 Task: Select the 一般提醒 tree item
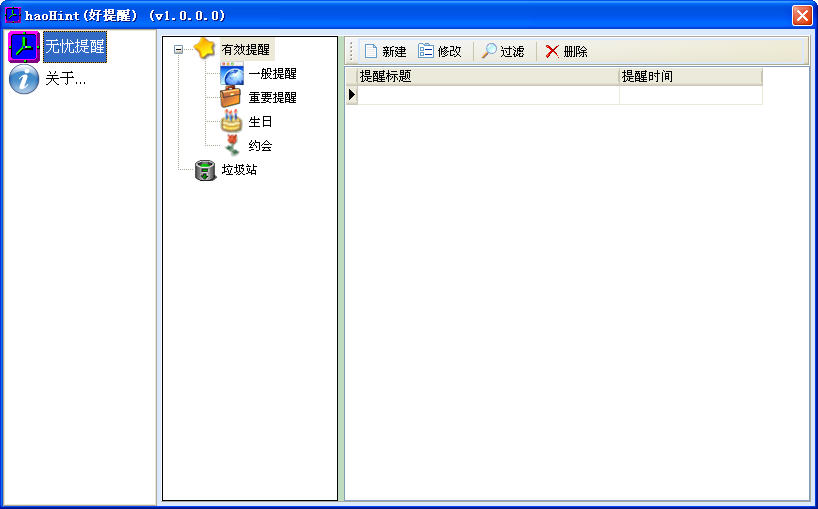click(272, 74)
